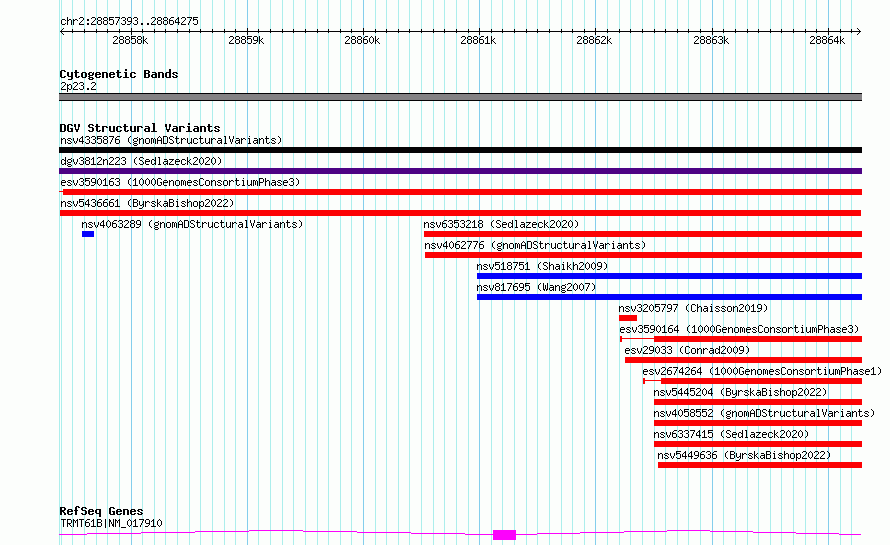Open the RefSeq Genes track heading

pos(102,511)
